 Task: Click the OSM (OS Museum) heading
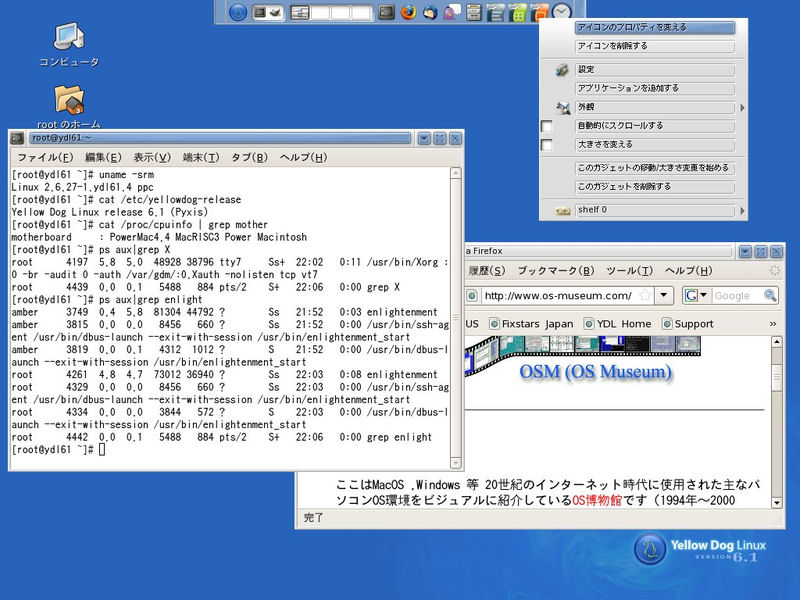click(595, 372)
